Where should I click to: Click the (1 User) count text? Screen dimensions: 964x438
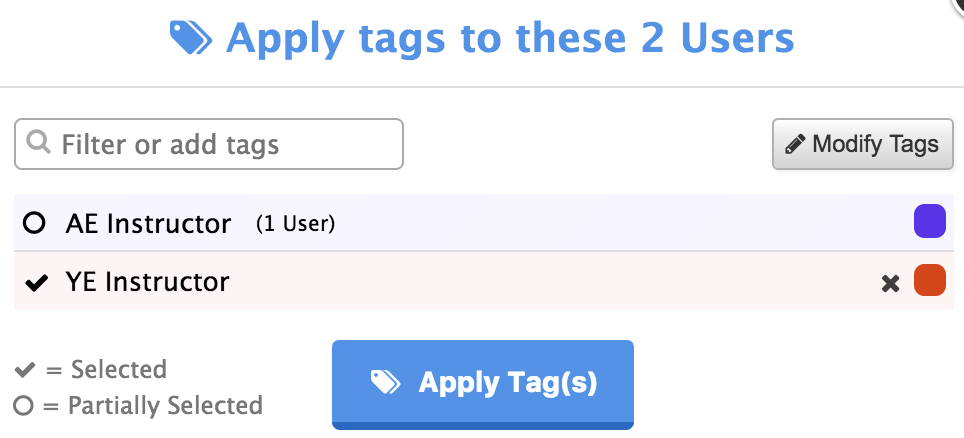coord(295,224)
